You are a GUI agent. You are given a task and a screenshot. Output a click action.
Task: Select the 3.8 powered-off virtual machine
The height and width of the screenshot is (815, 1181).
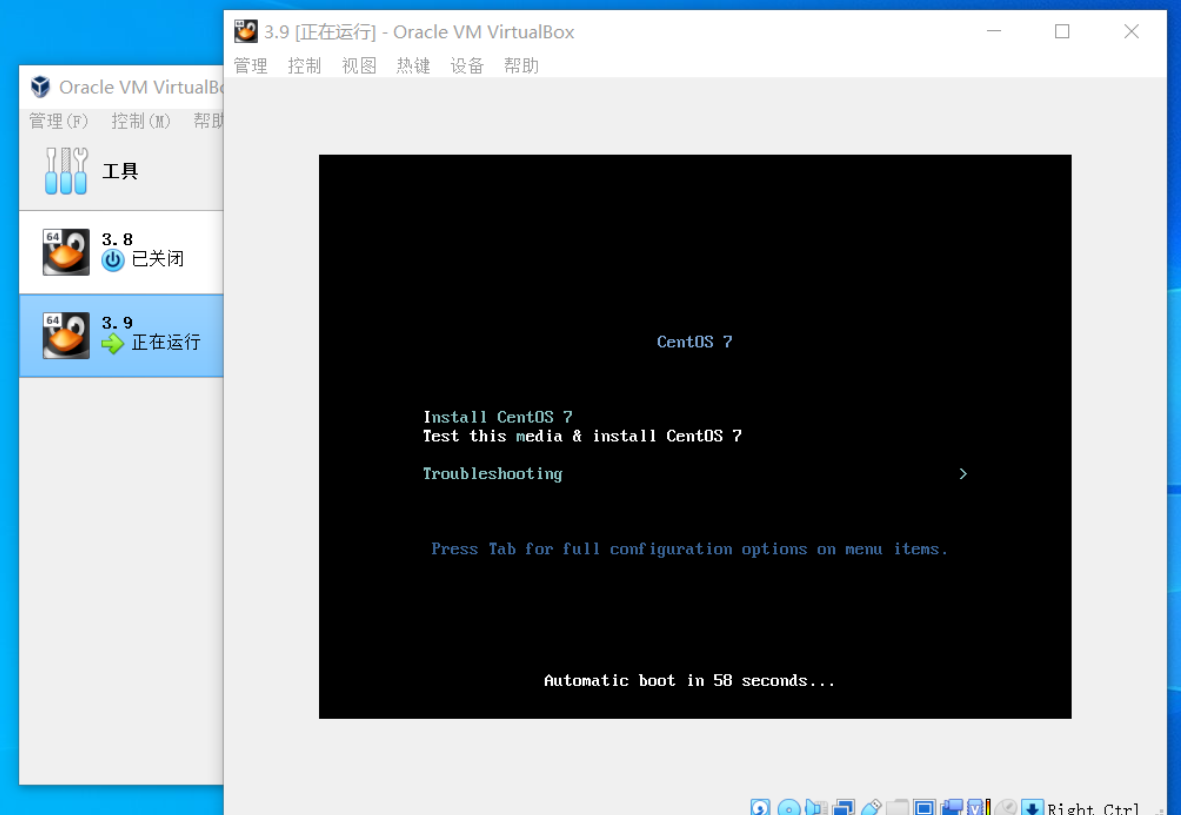click(x=121, y=252)
